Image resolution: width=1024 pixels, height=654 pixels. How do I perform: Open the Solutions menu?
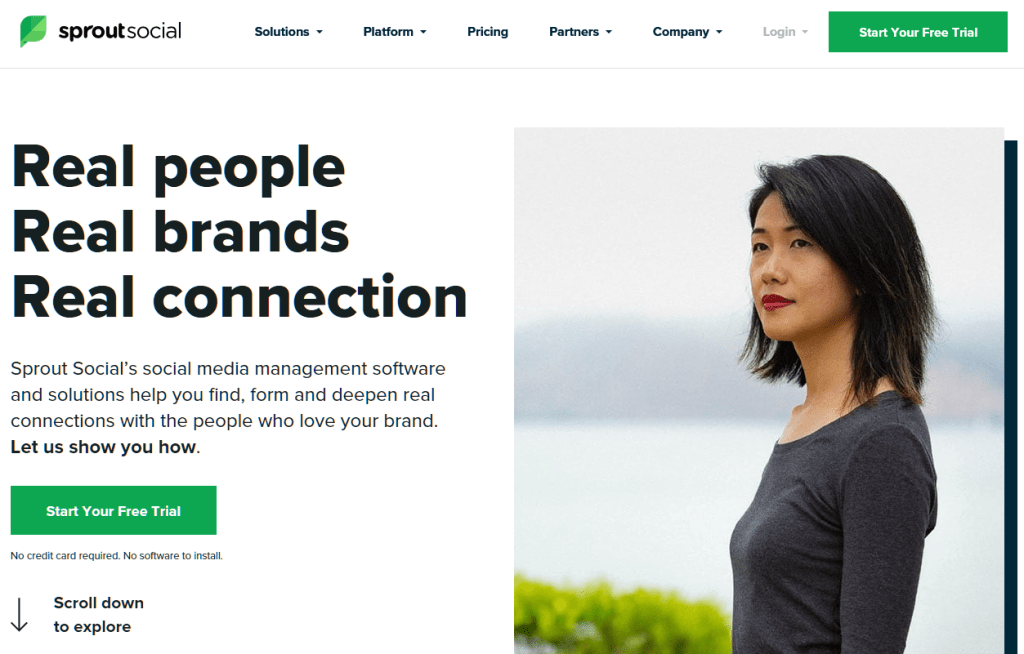coord(281,31)
